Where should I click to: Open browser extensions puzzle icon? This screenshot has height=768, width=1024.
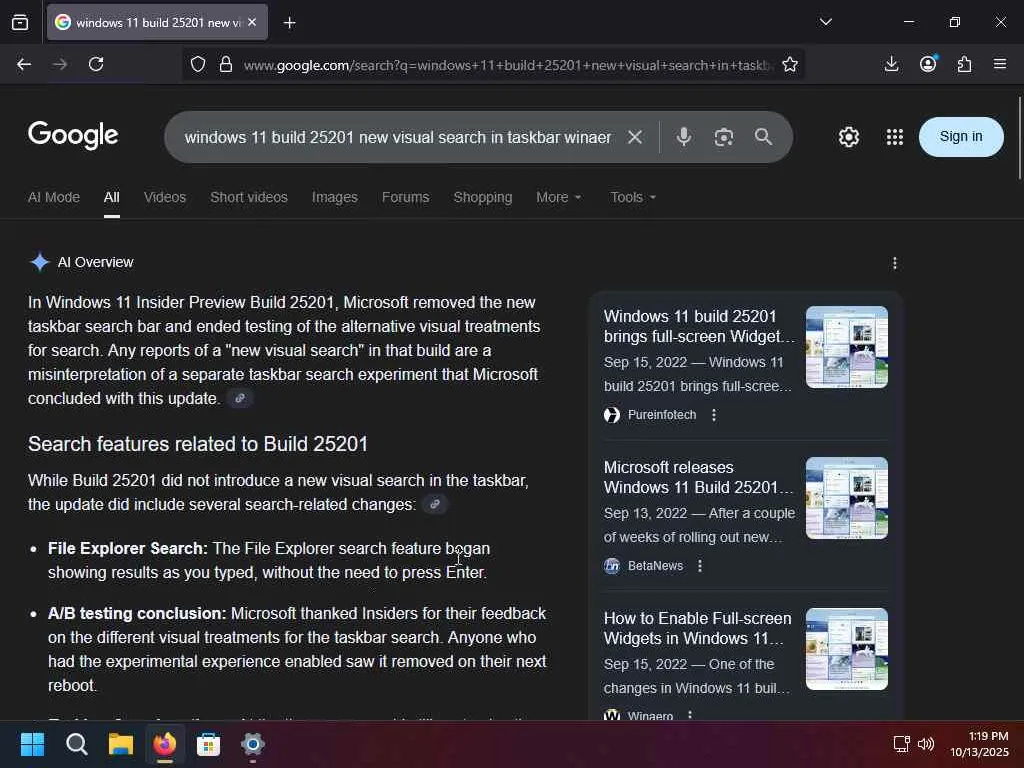pyautogui.click(x=964, y=64)
